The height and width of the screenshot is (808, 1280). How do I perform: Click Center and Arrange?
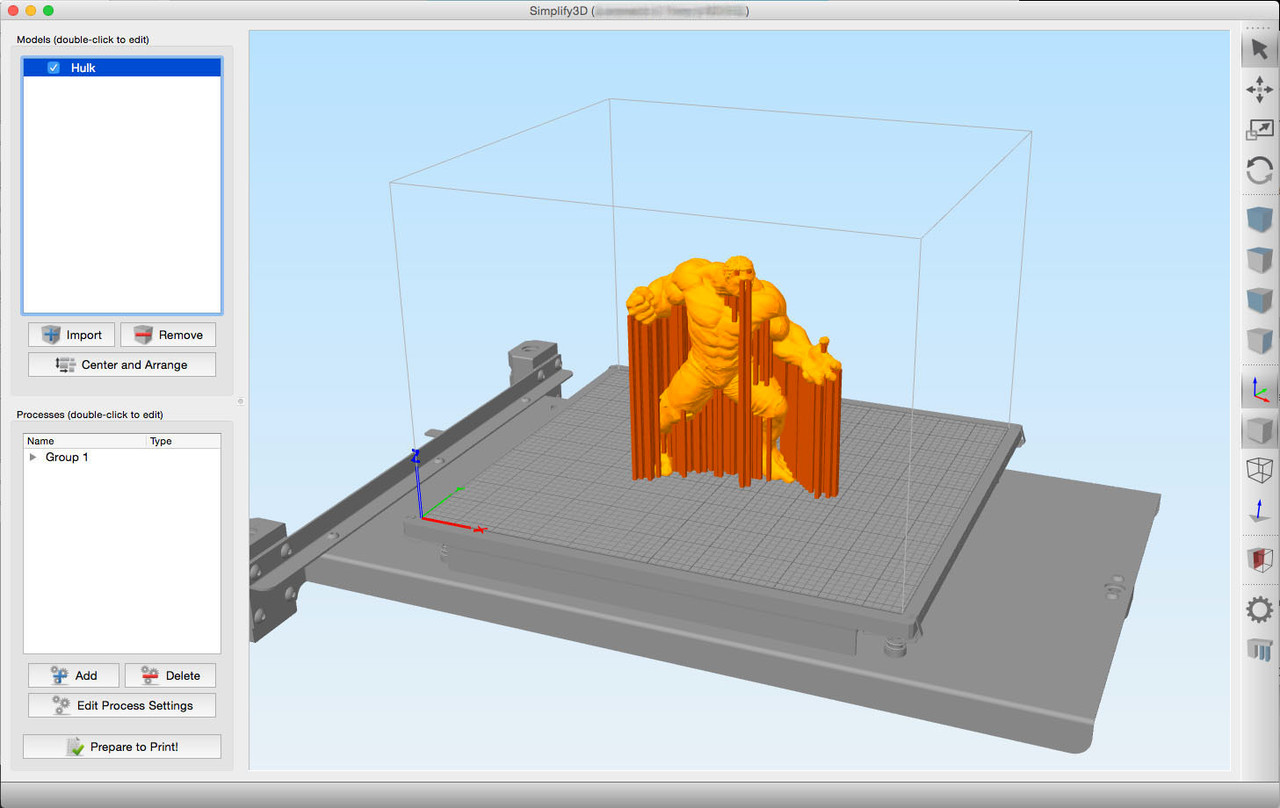[x=122, y=365]
